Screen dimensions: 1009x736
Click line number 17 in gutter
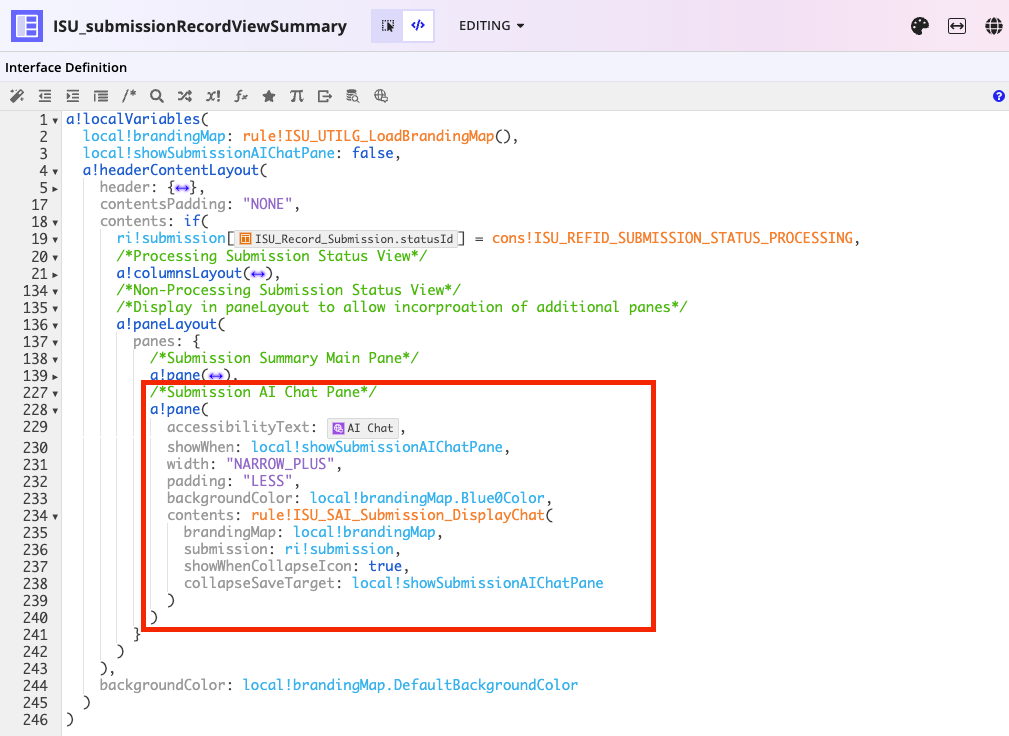pos(39,205)
